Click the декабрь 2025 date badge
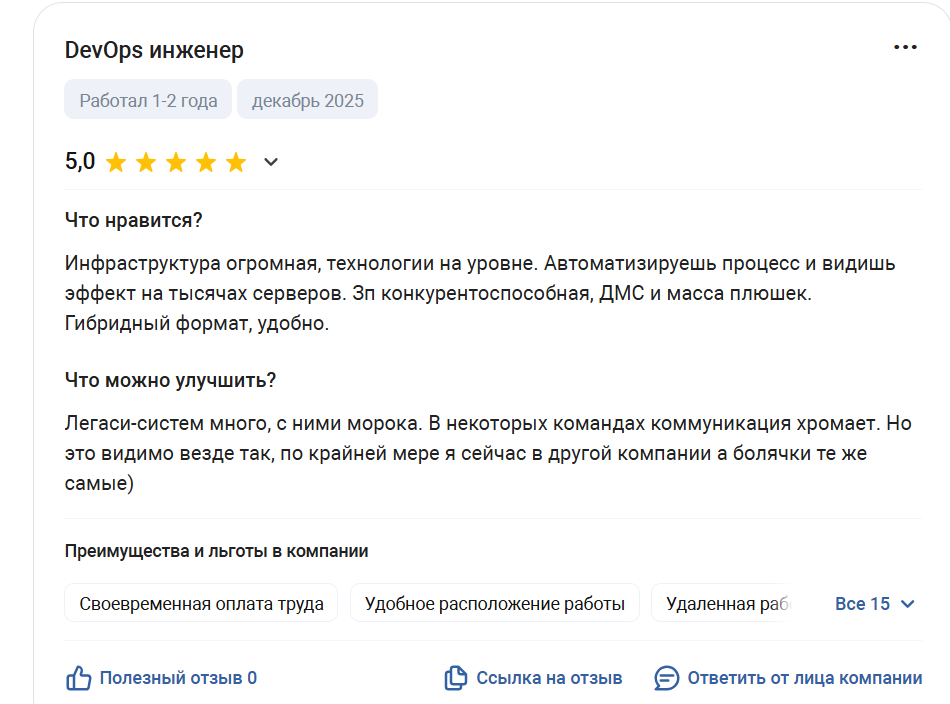 pos(307,101)
